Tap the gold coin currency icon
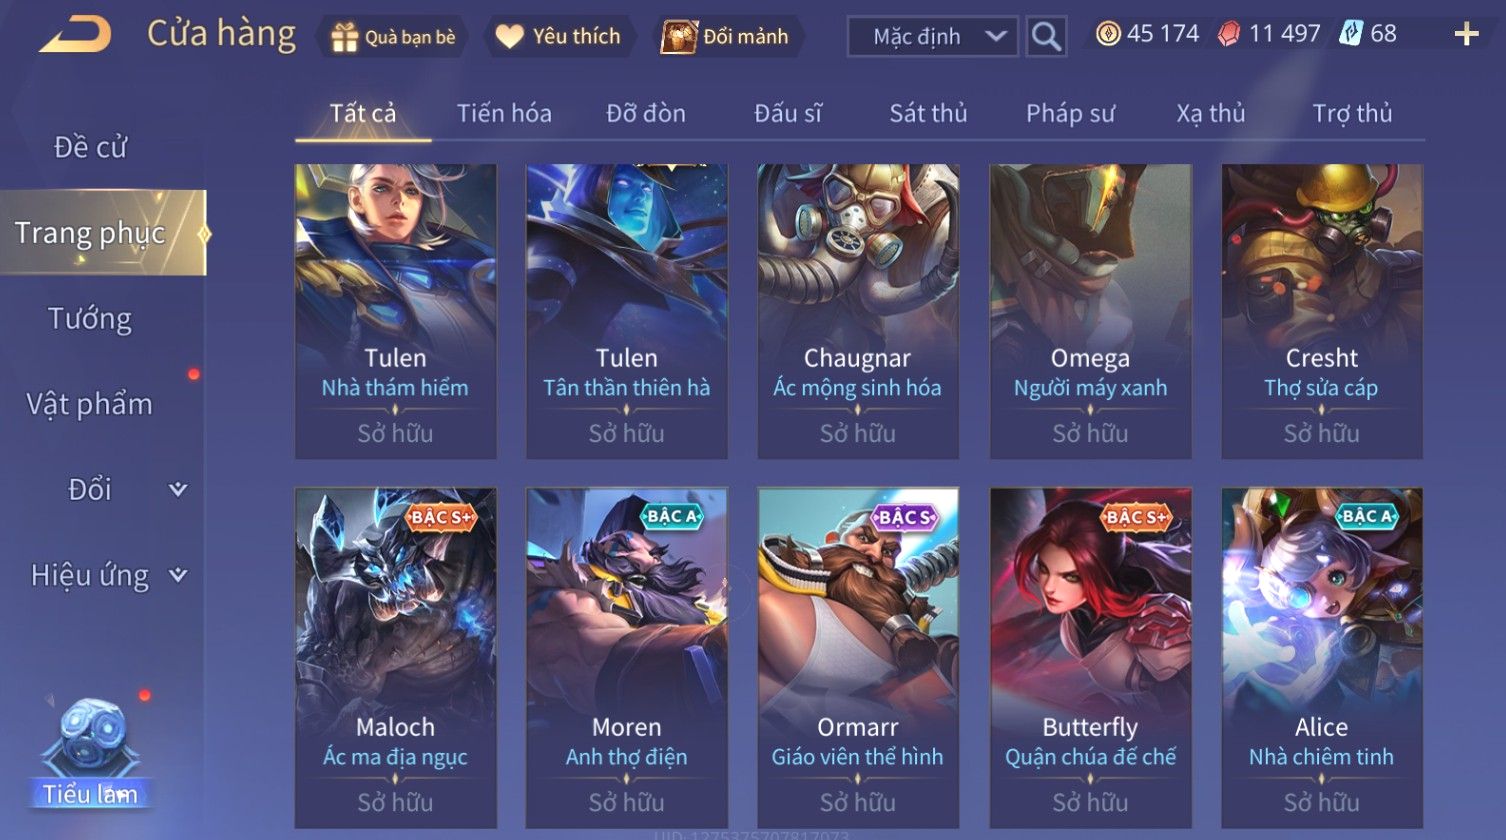Image resolution: width=1506 pixels, height=840 pixels. tap(1108, 34)
